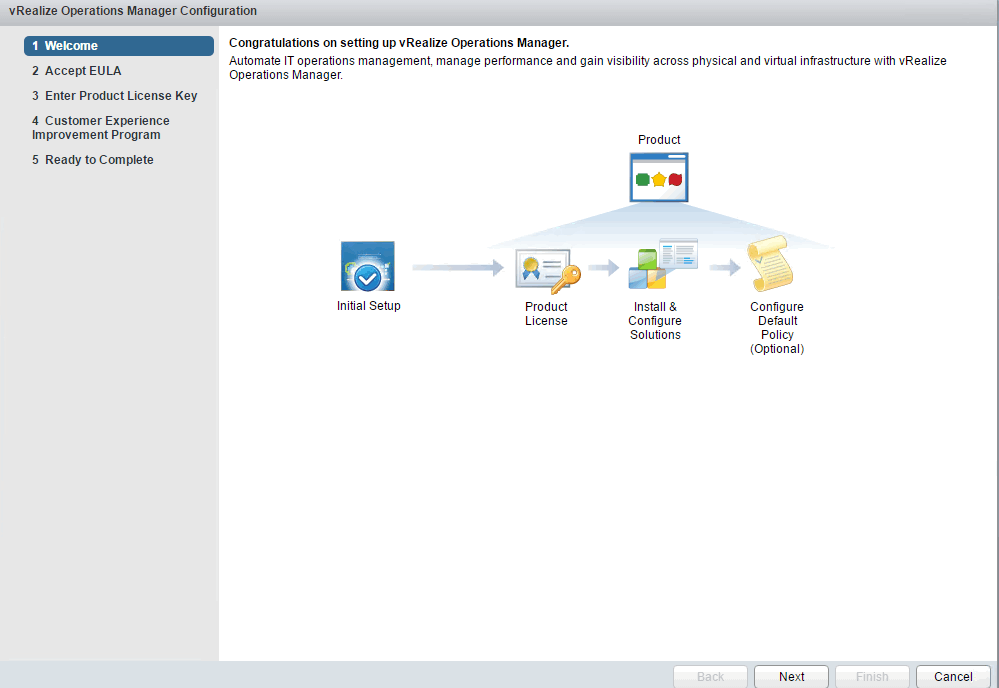Go to the Accept EULA step

click(76, 71)
